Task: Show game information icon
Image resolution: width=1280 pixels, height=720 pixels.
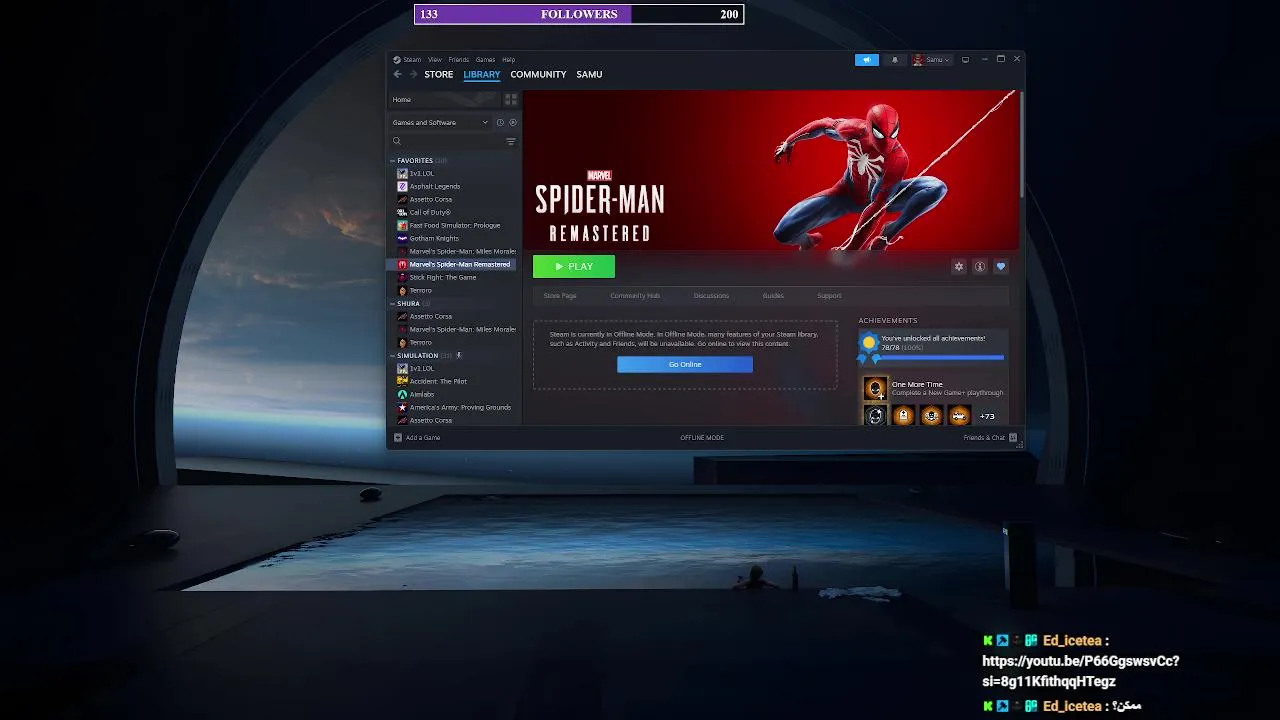Action: pyautogui.click(x=980, y=266)
